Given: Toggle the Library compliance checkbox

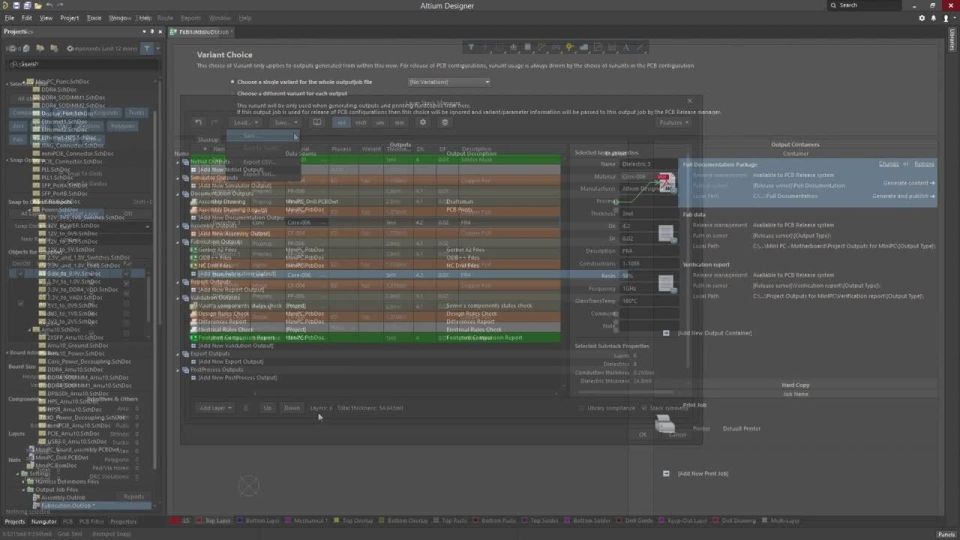Looking at the screenshot, I should click(582, 408).
